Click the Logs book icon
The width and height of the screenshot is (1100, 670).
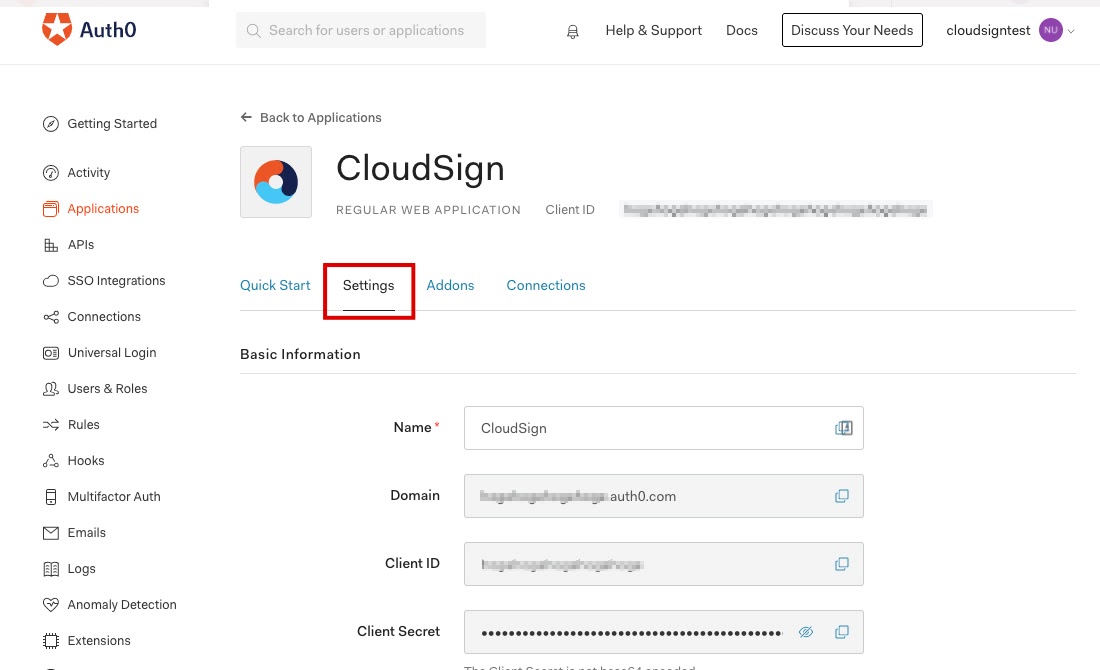[51, 569]
